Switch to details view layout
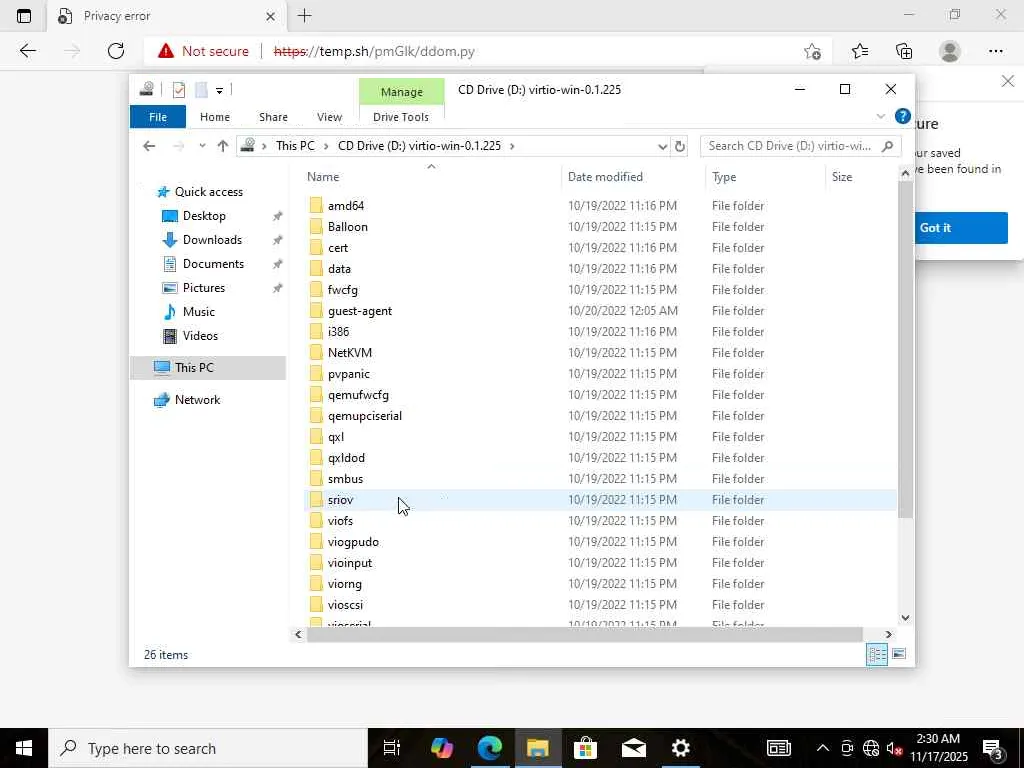1024x768 pixels. pos(876,654)
